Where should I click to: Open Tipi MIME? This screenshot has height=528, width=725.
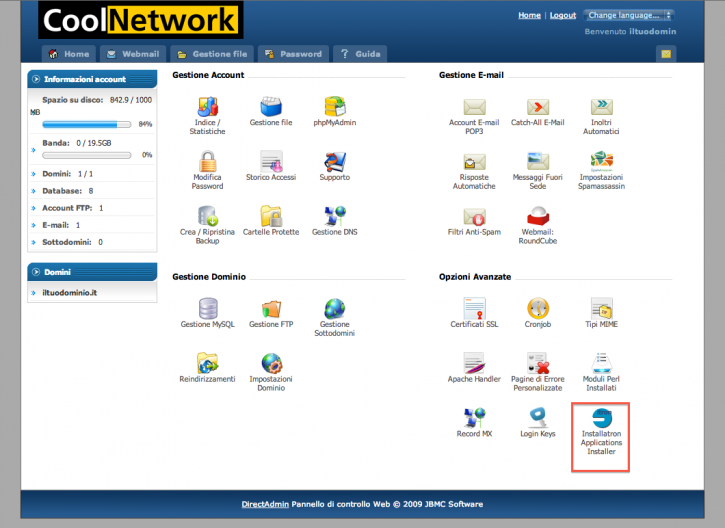click(x=602, y=309)
